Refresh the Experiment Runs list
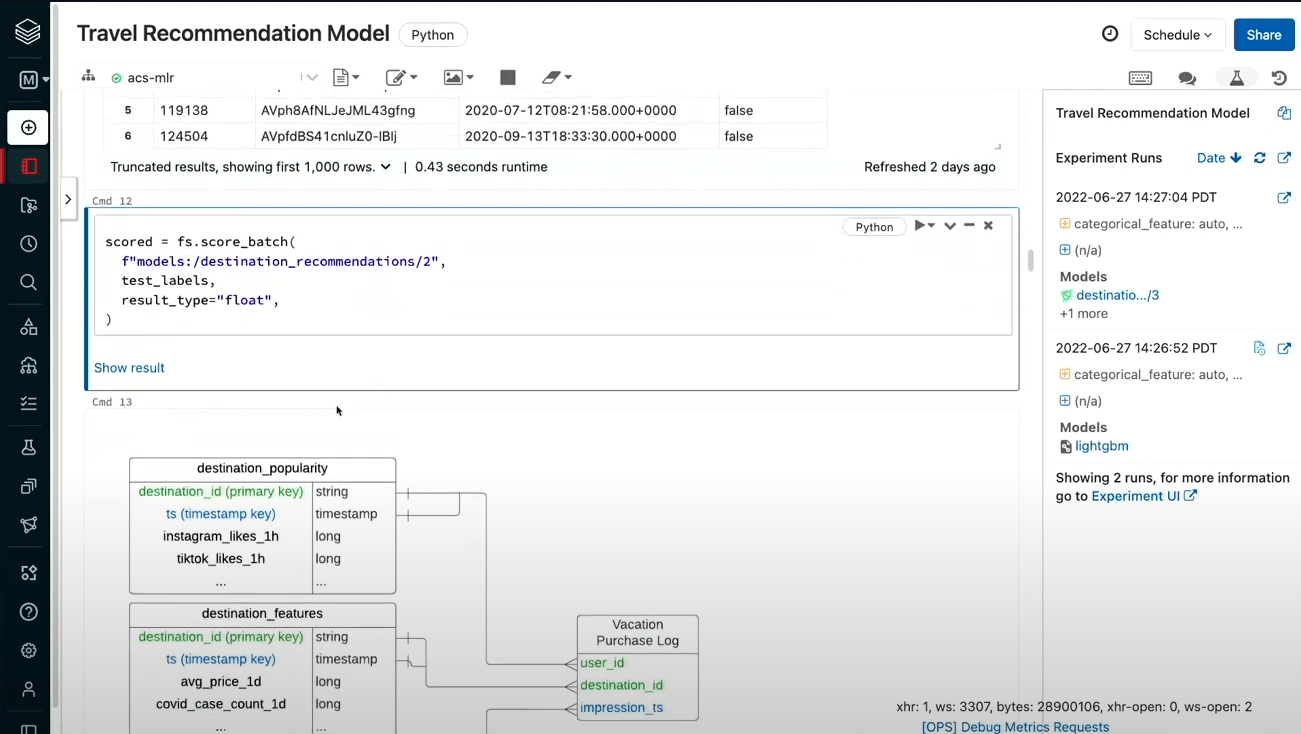This screenshot has width=1301, height=734. click(1260, 158)
